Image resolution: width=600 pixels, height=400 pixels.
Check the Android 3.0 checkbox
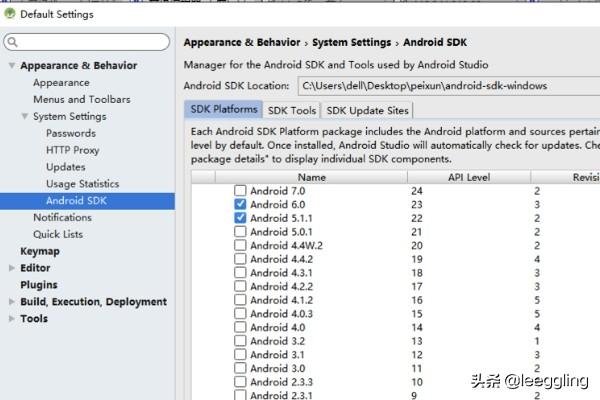point(240,368)
